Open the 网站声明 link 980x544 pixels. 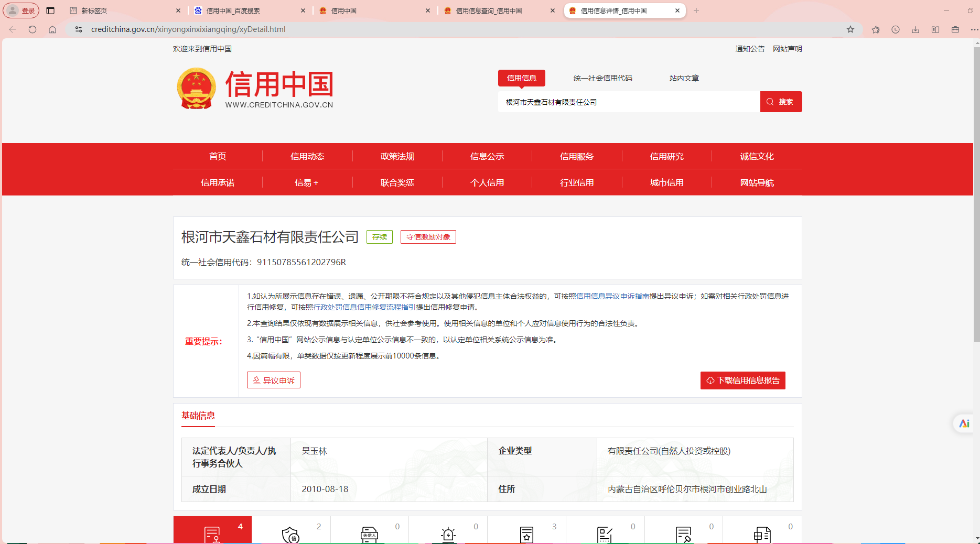[787, 49]
